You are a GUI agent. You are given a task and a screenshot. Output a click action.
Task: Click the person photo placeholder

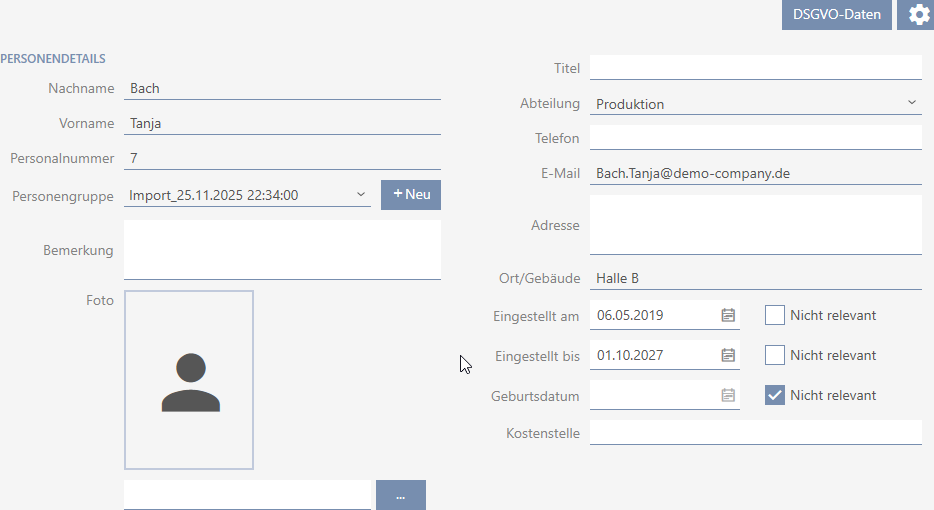pos(189,380)
